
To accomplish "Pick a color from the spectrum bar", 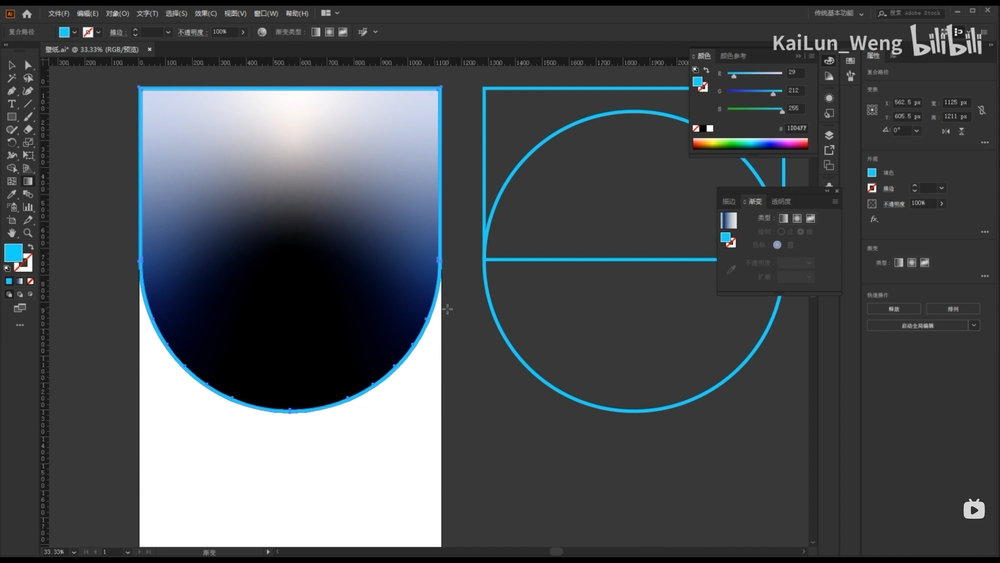I will [750, 144].
